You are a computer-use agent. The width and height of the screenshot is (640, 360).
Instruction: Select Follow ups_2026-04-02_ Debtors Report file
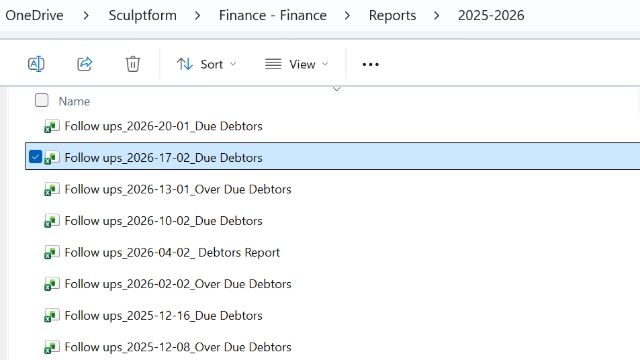coord(172,253)
